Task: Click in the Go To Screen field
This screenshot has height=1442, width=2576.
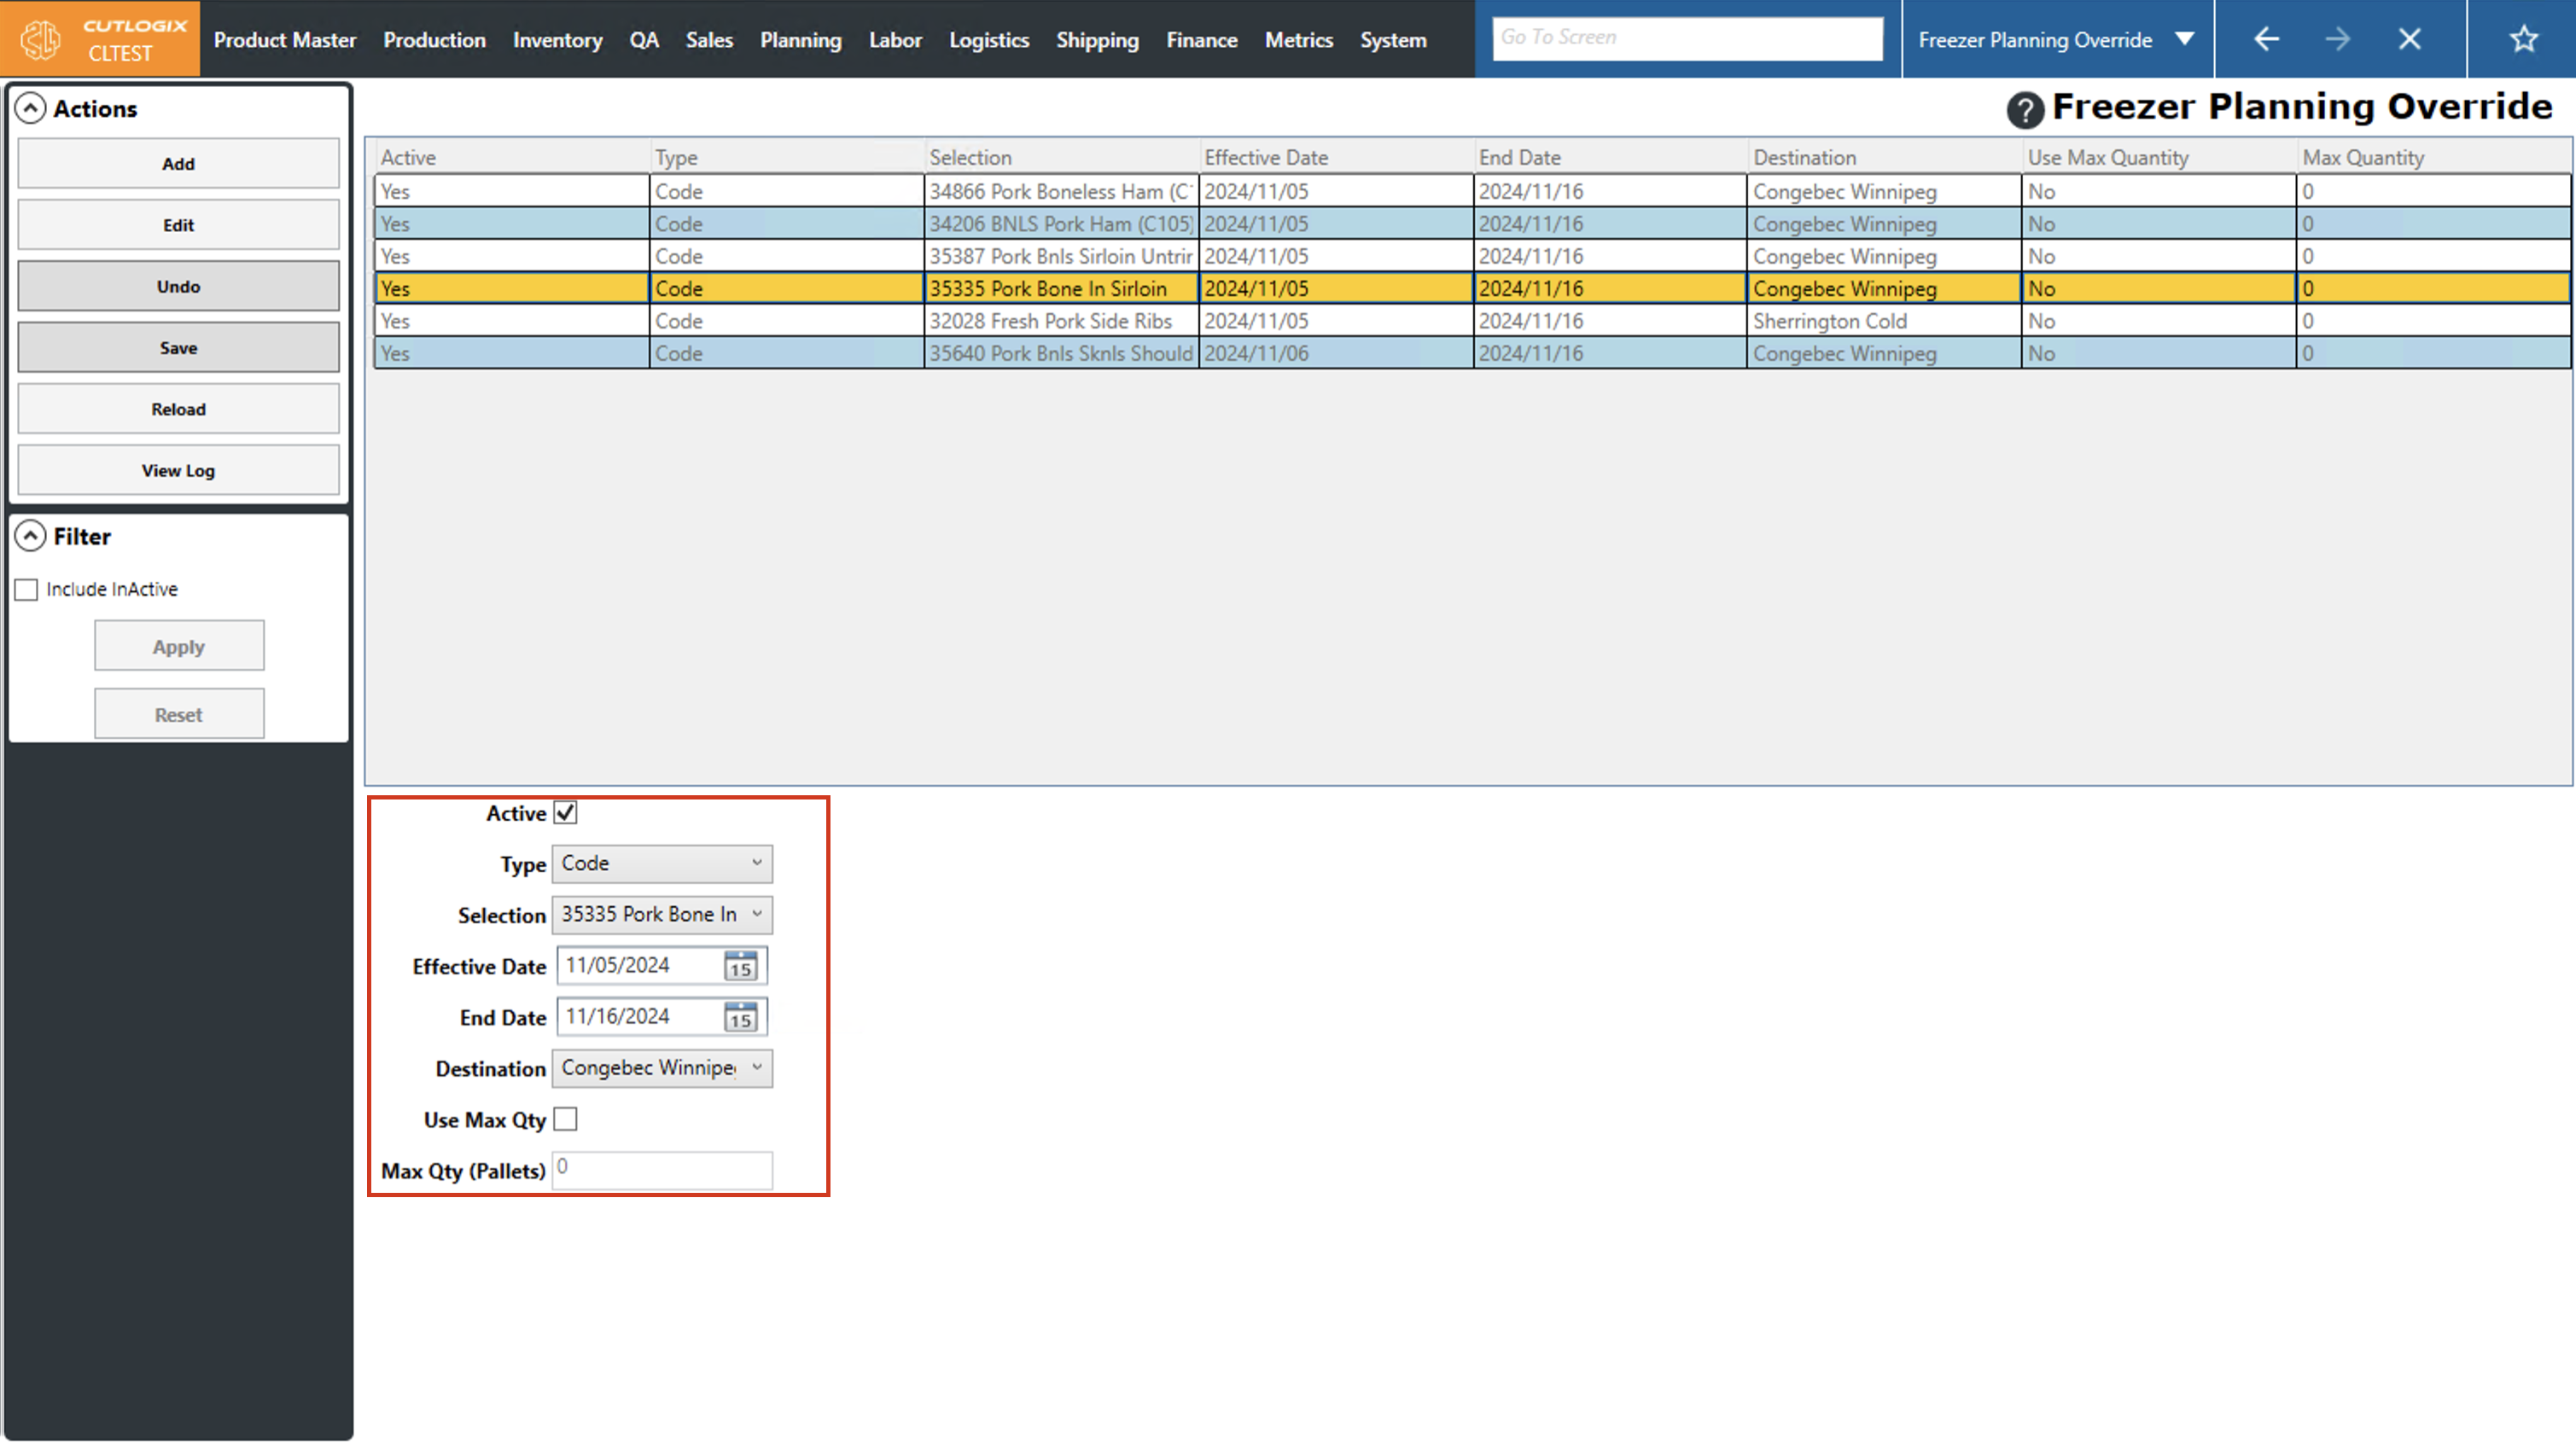Action: point(1686,38)
